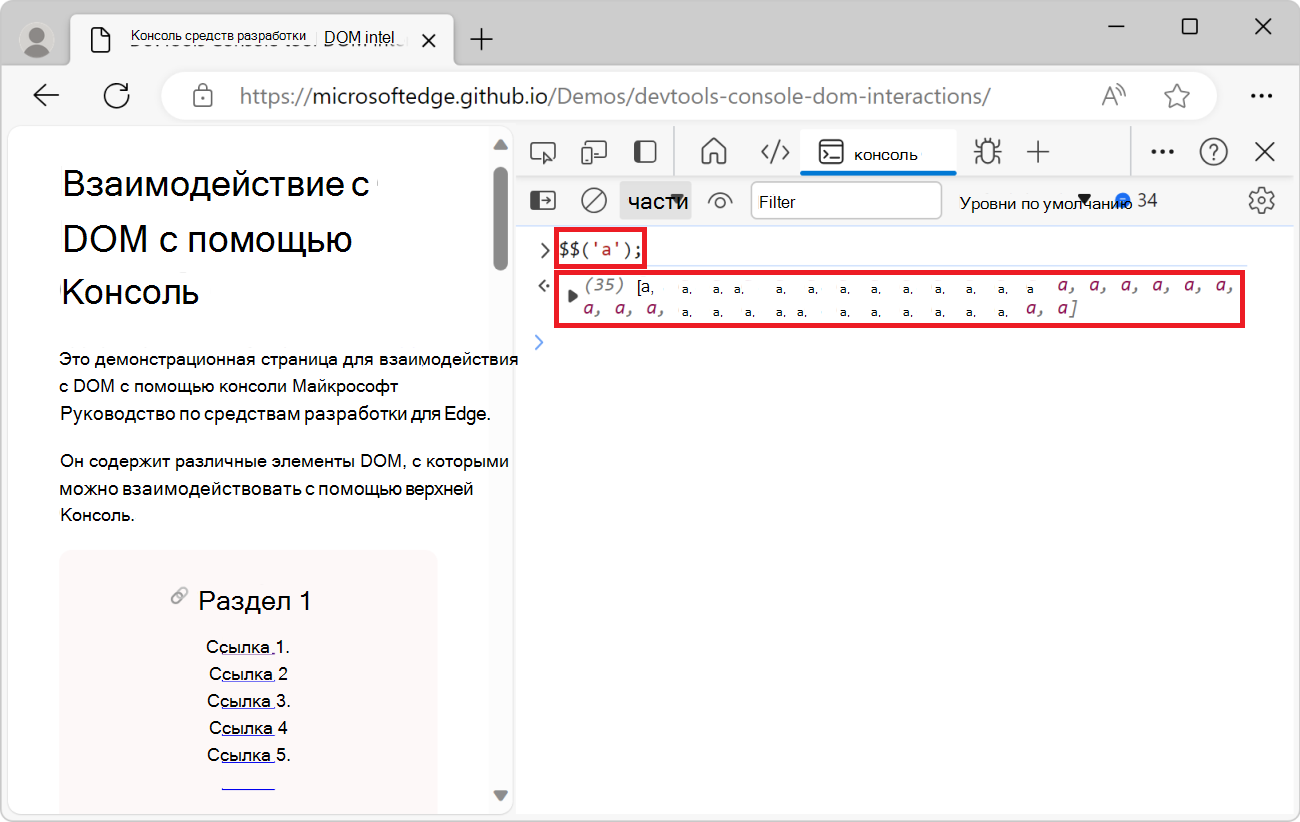The height and width of the screenshot is (822, 1300).
Task: Clear the console with the ⊘ icon
Action: point(593,200)
